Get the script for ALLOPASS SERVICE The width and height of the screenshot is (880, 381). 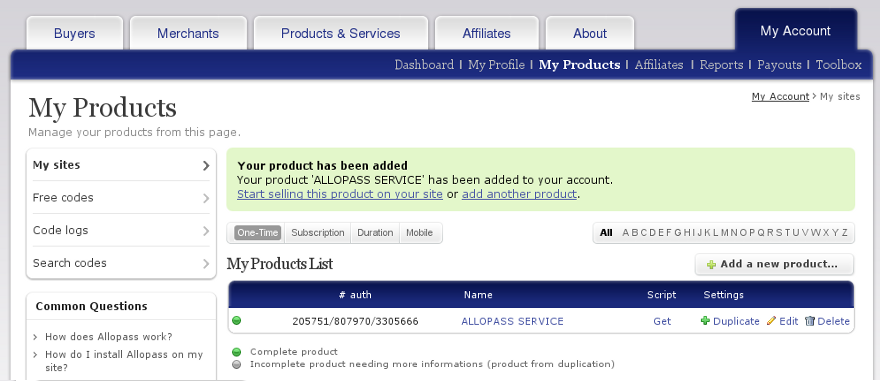662,322
